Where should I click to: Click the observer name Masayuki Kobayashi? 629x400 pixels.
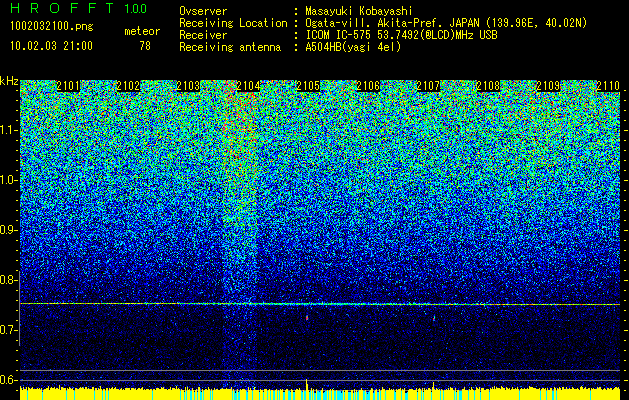click(359, 11)
